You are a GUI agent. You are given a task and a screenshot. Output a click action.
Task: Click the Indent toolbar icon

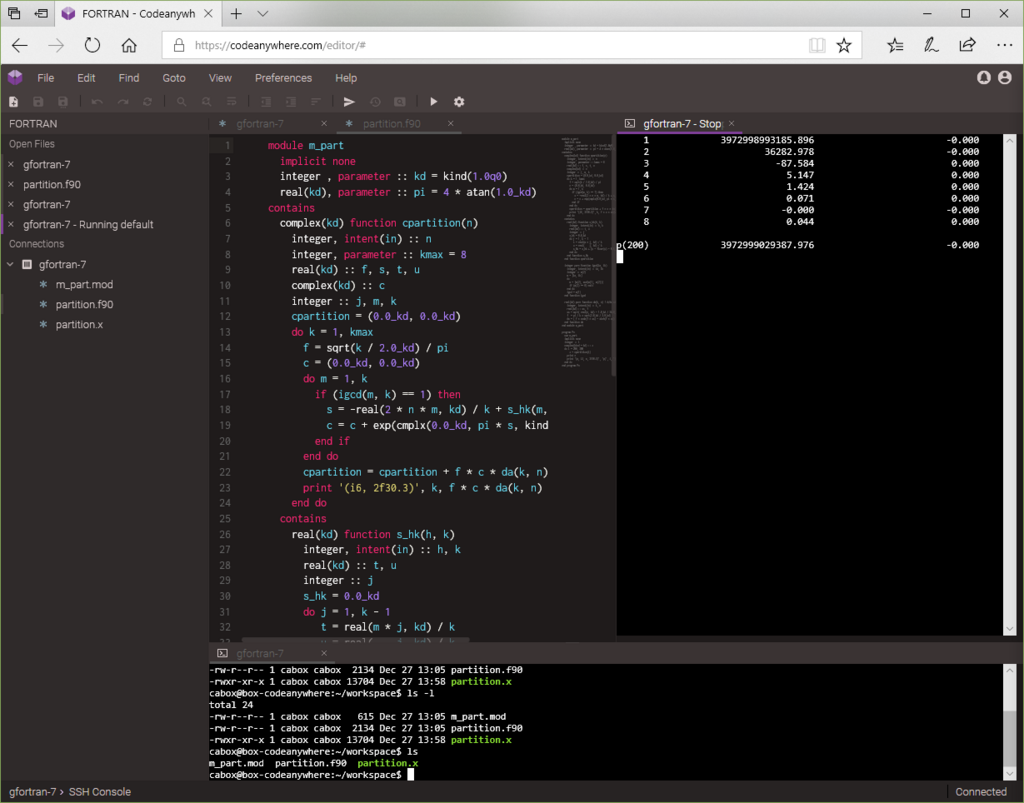pyautogui.click(x=291, y=102)
